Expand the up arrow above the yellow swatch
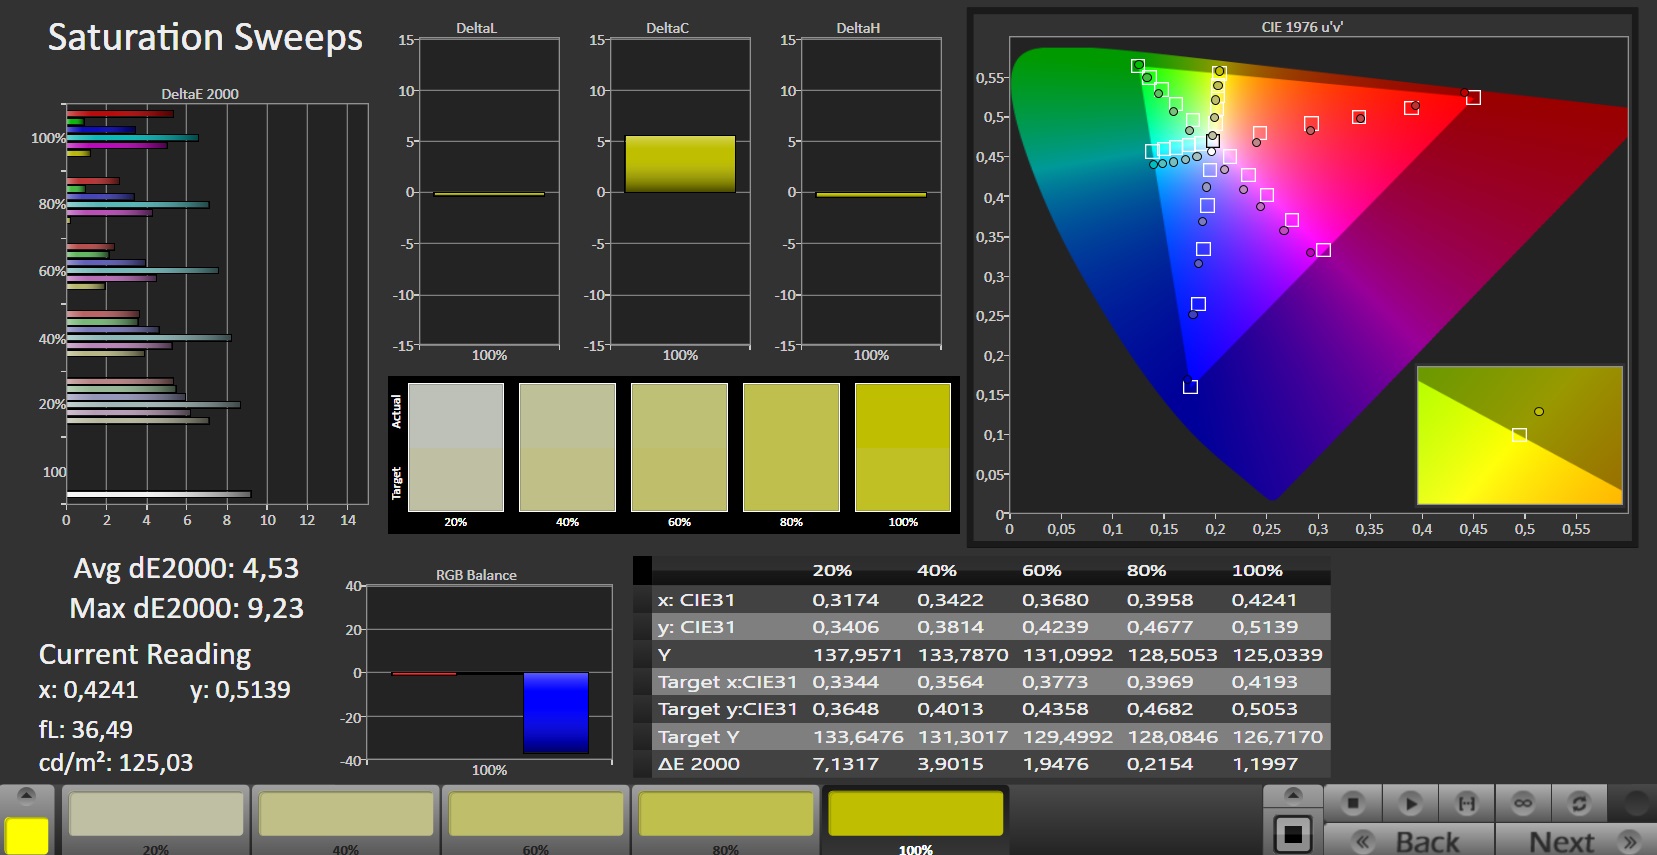Screen dimensions: 1657x855 (27, 795)
